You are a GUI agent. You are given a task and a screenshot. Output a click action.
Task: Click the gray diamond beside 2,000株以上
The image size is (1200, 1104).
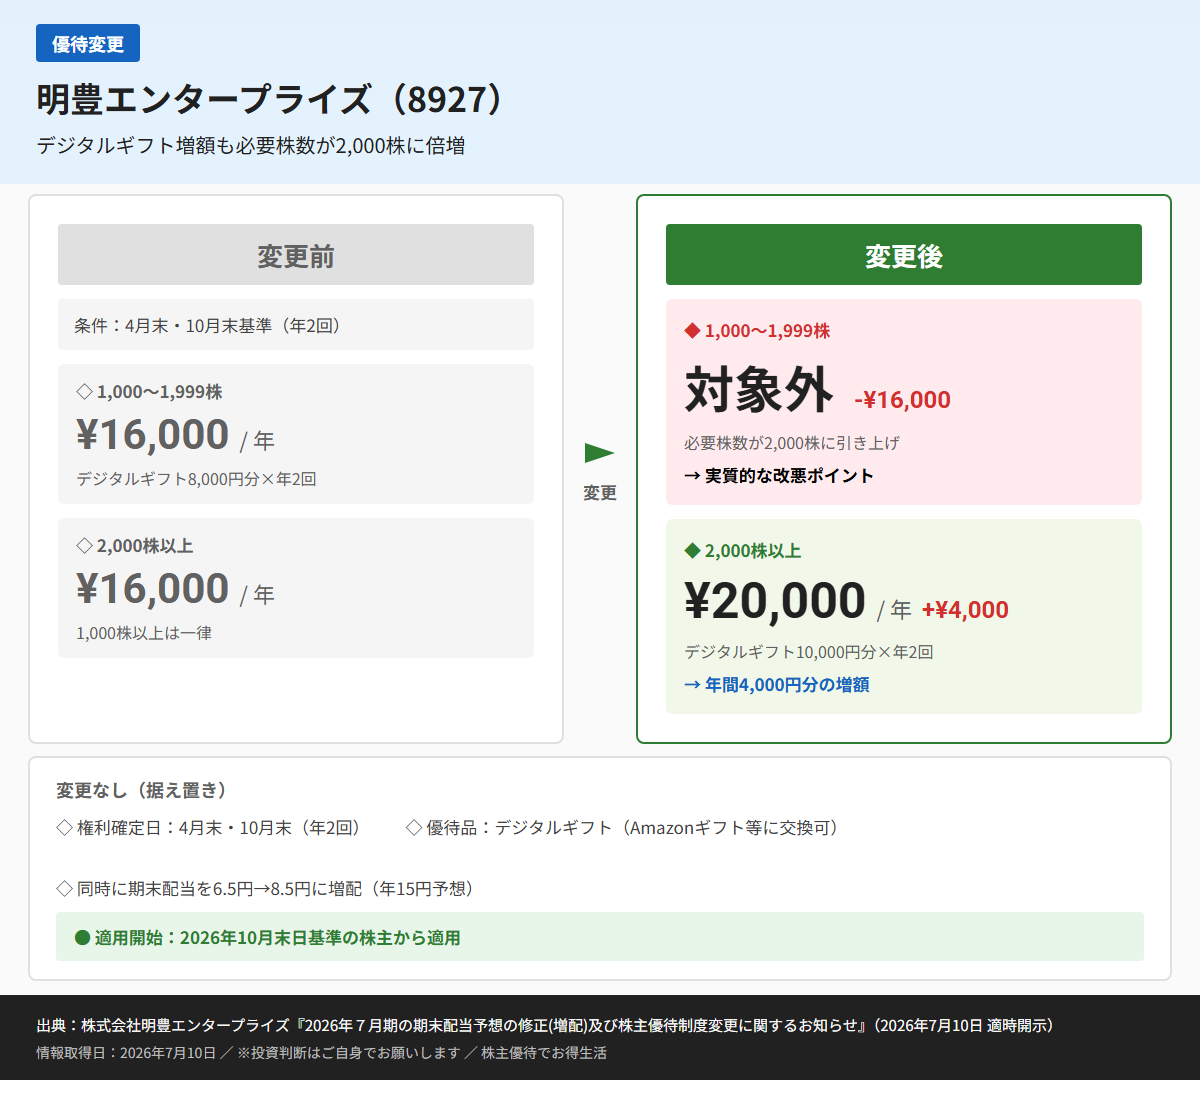[x=84, y=546]
